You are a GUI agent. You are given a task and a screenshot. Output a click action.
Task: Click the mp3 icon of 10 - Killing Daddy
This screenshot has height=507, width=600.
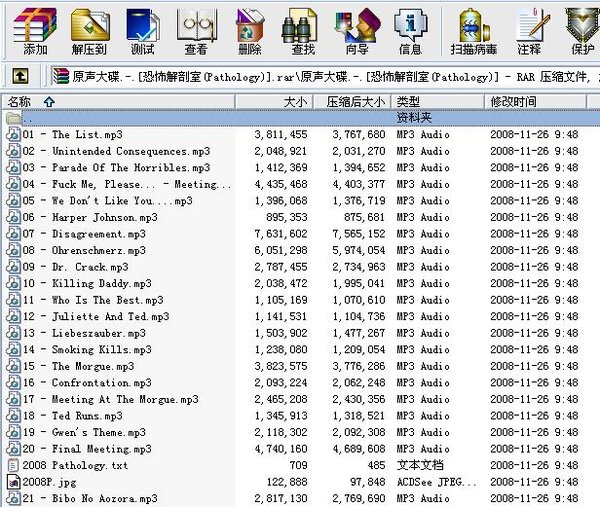(14, 283)
